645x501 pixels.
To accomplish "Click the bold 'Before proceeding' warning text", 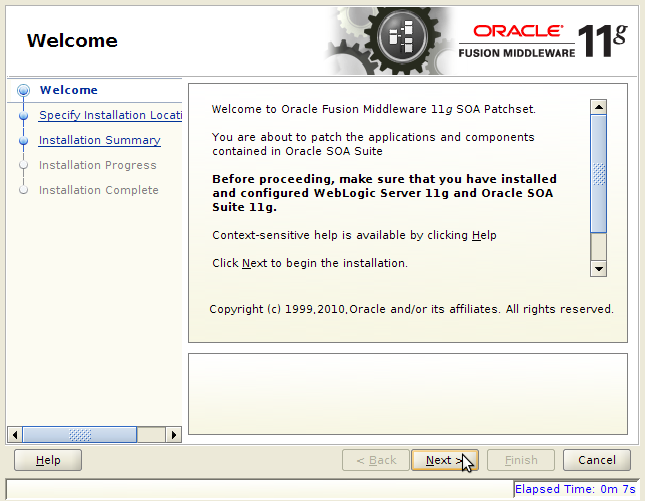I will [x=384, y=193].
